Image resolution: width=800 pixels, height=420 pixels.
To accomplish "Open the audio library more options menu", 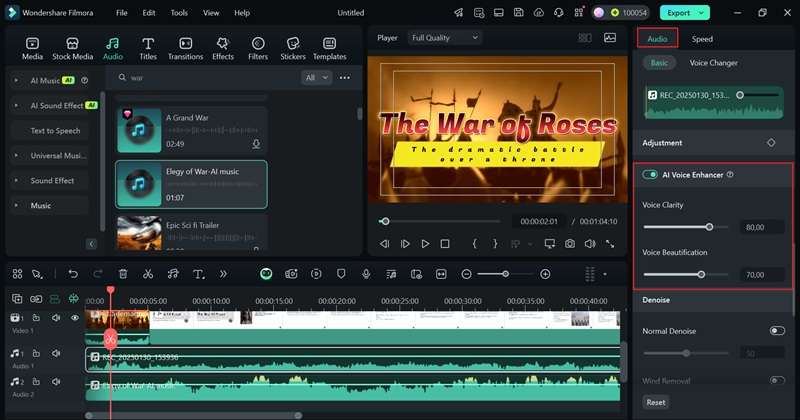I will click(x=345, y=78).
